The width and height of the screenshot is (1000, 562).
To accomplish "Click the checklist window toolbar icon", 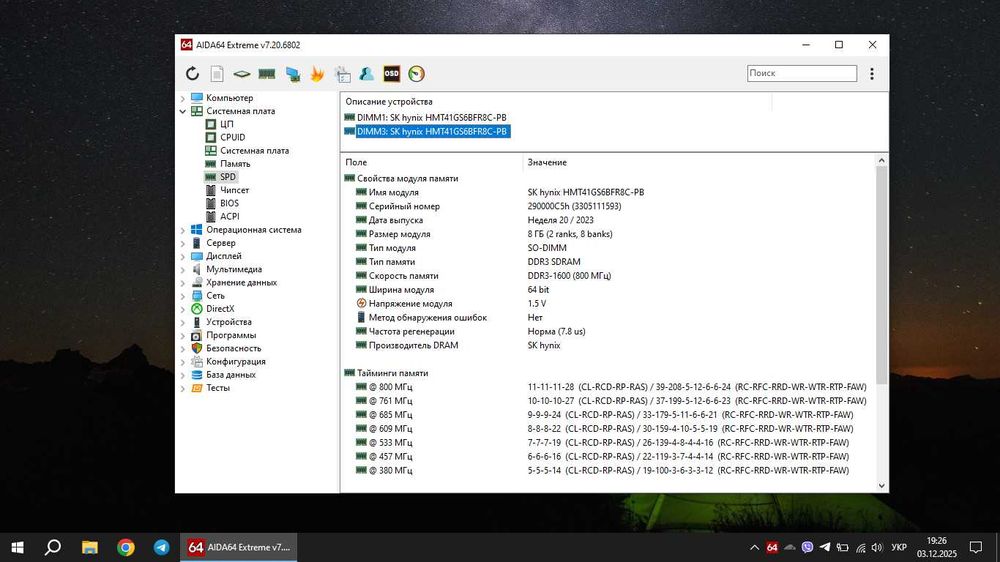I will point(342,74).
